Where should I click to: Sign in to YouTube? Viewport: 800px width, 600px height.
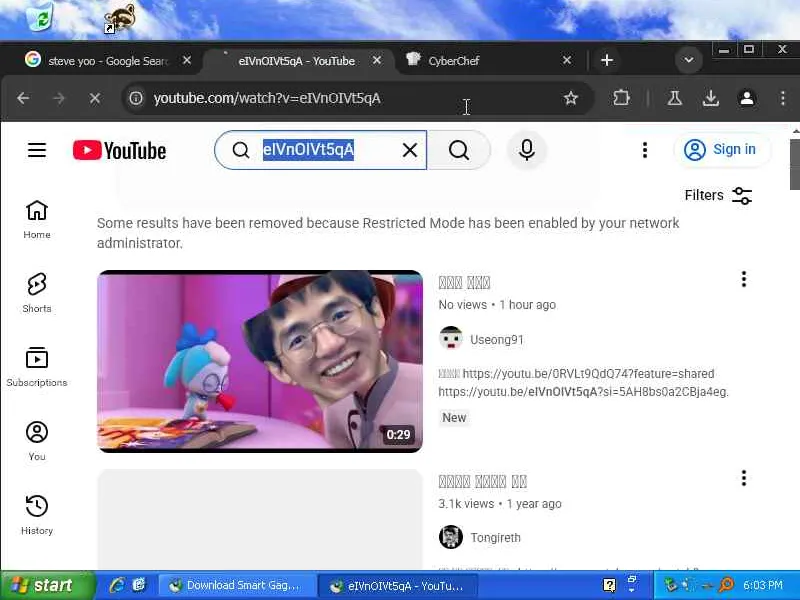(x=722, y=149)
